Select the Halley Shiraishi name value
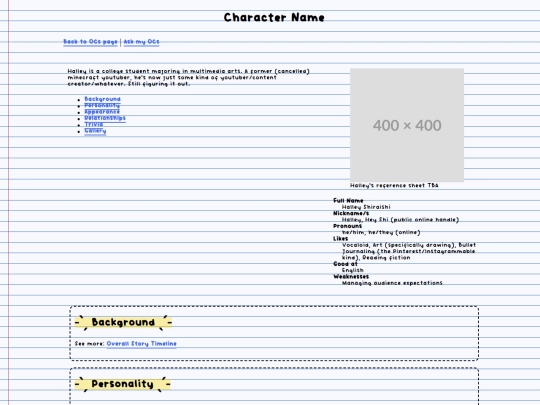 pyautogui.click(x=366, y=207)
